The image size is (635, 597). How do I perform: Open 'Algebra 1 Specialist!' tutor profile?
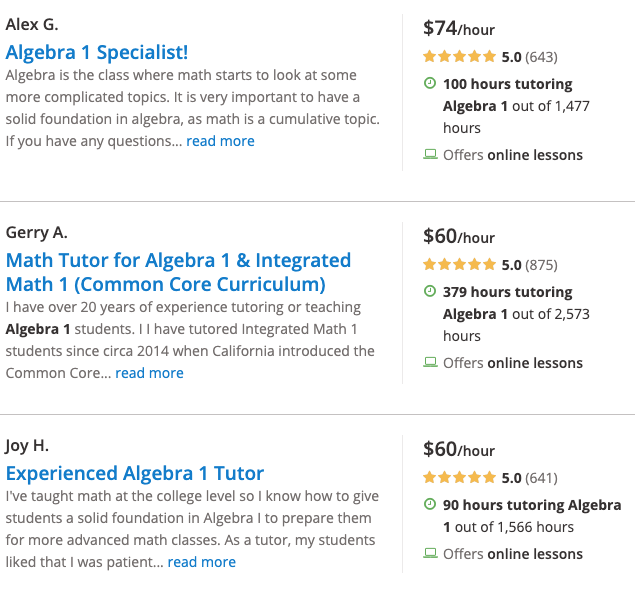tap(97, 52)
